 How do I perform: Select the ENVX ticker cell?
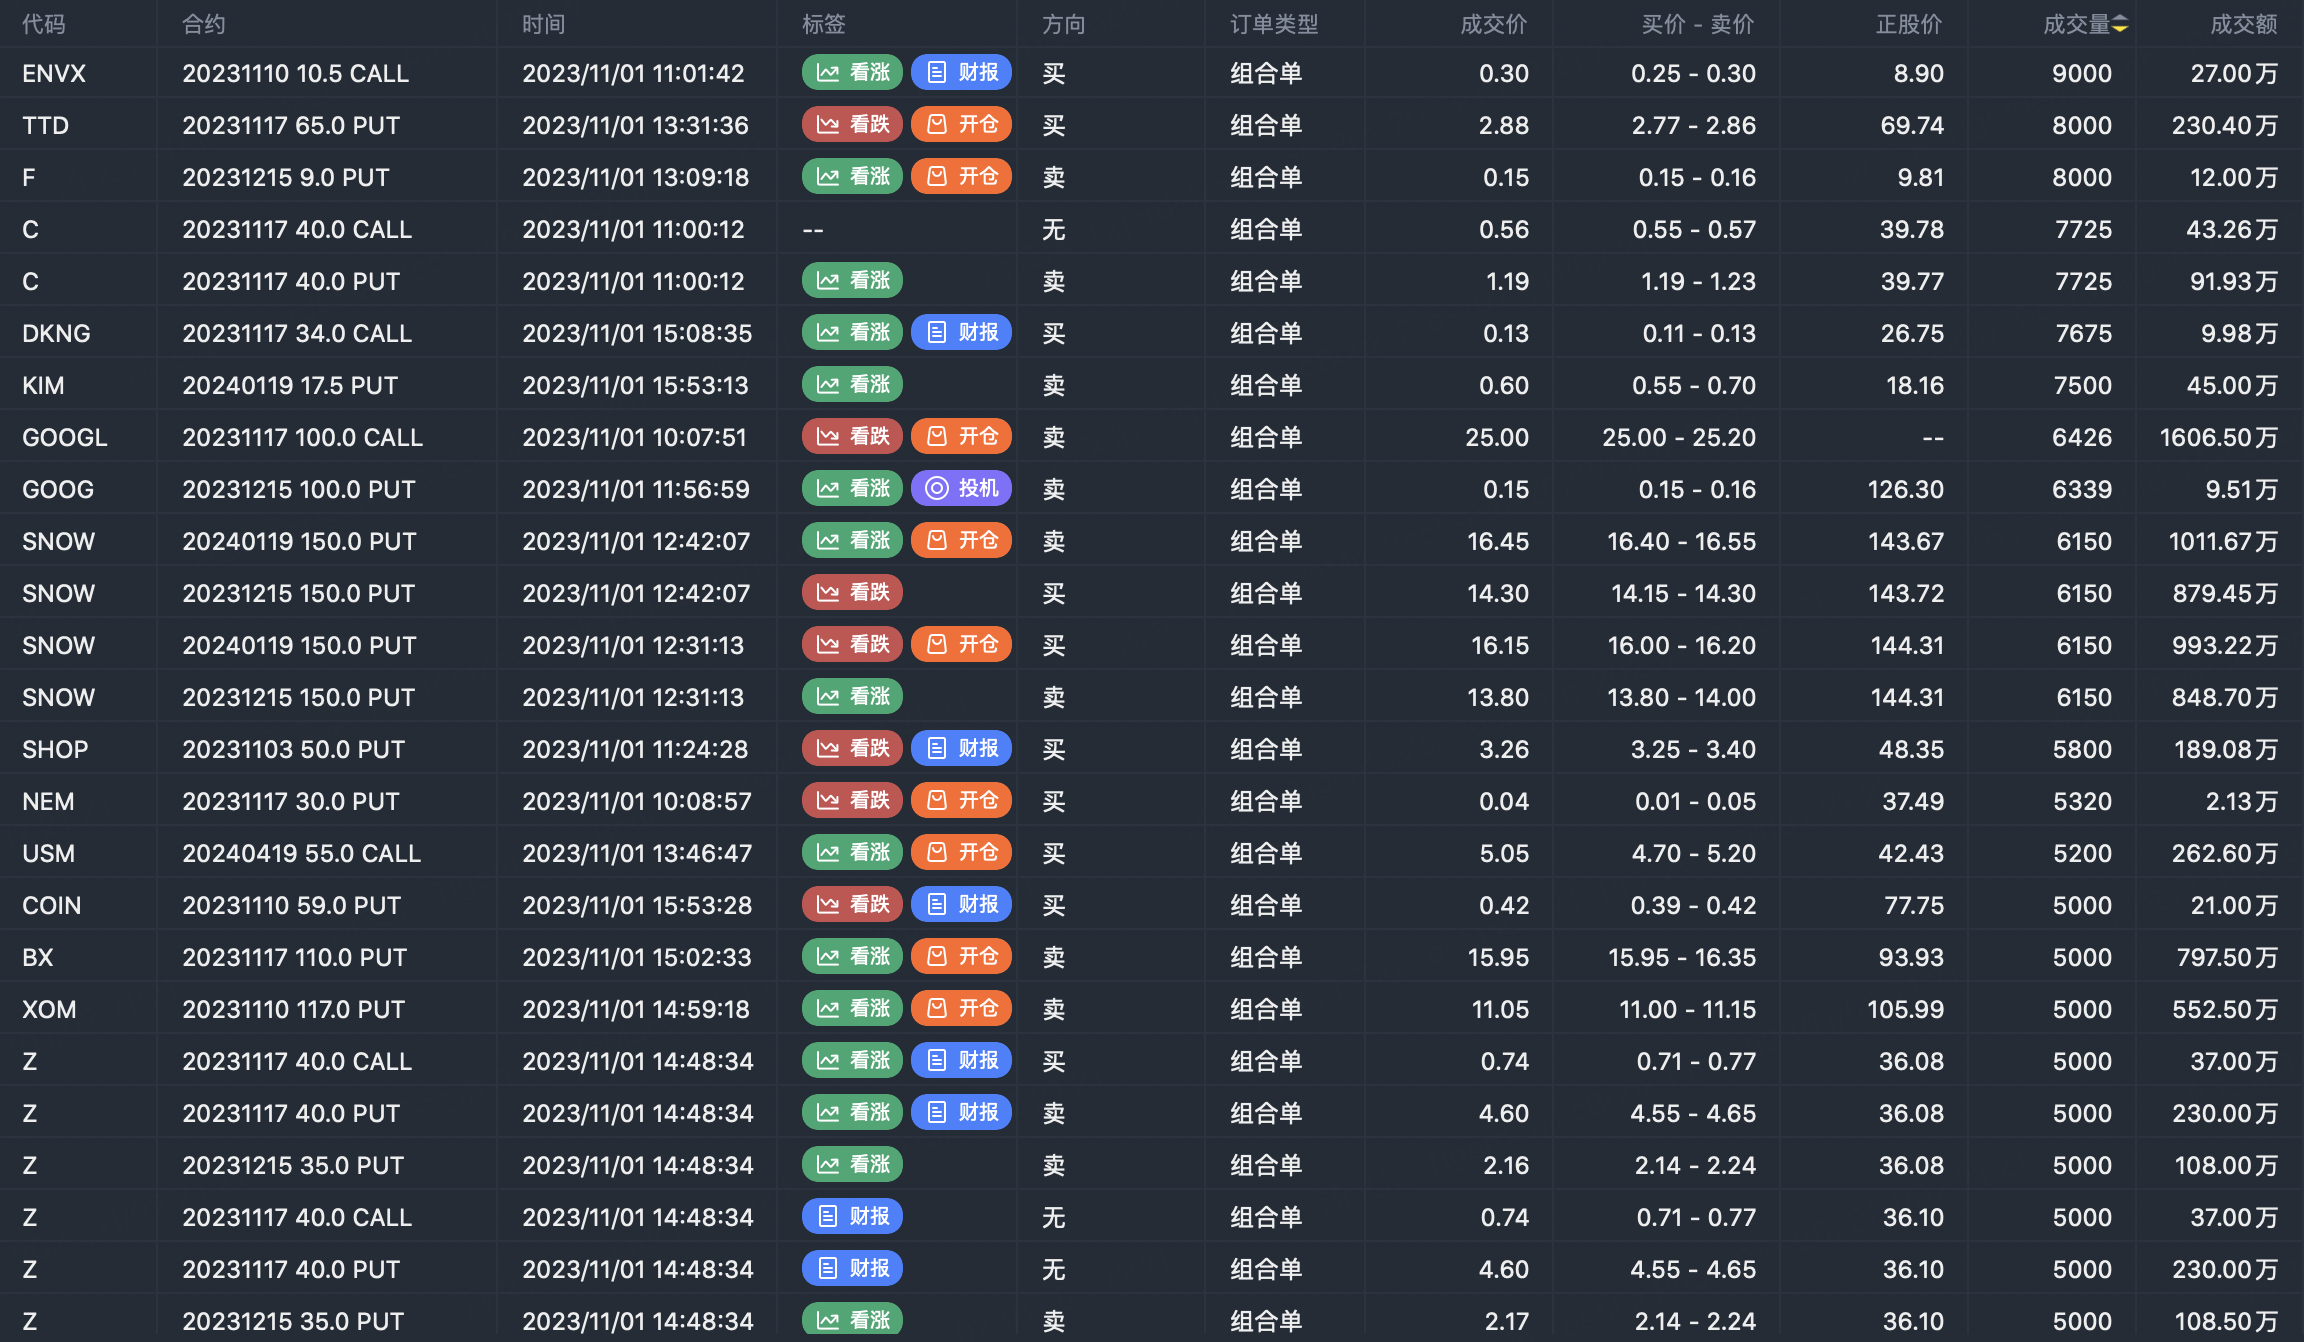(54, 73)
